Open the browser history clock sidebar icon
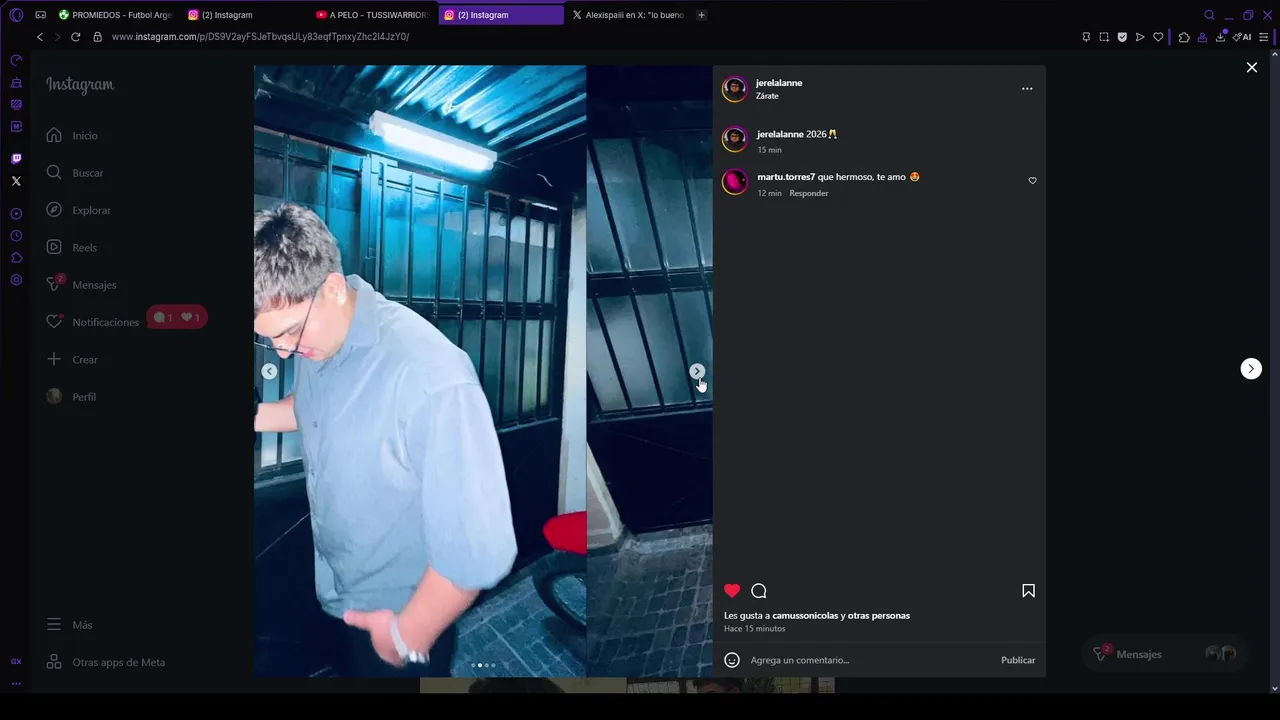Screen dimensions: 1280x720 [16, 236]
